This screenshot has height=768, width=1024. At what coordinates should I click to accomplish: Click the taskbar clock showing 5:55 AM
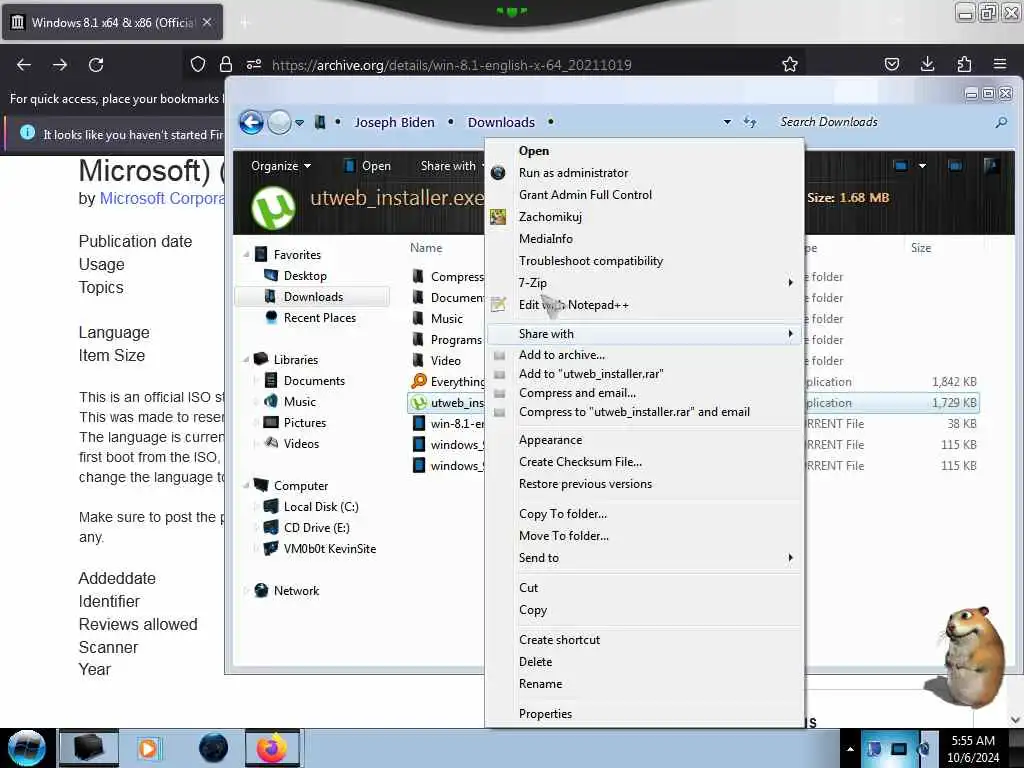coord(973,748)
